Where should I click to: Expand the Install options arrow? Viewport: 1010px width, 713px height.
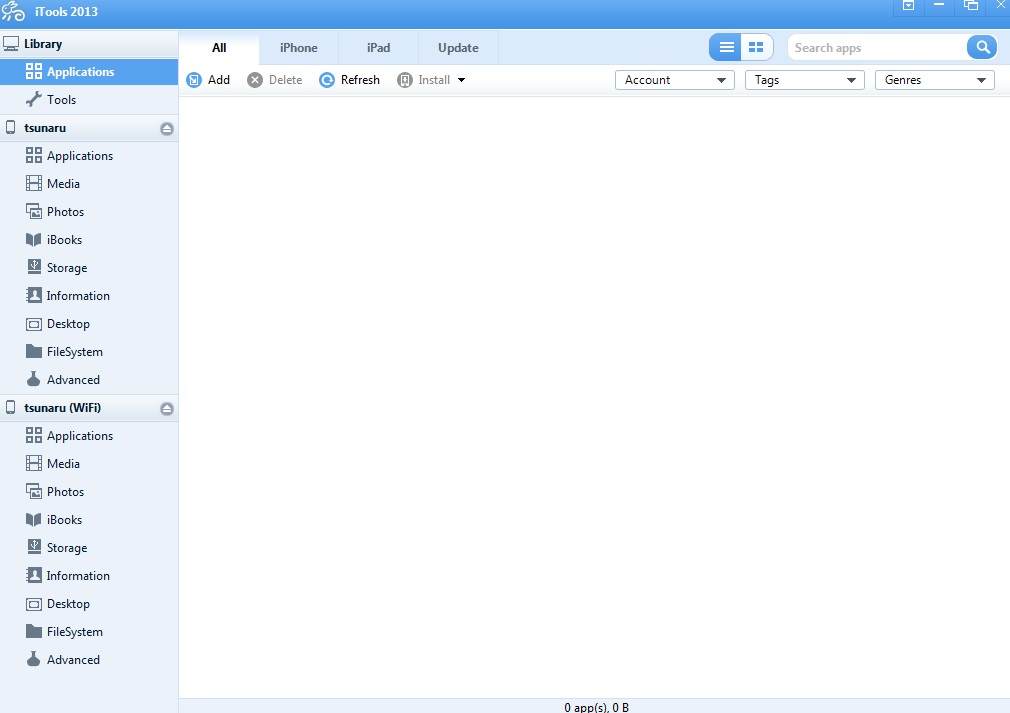click(x=461, y=80)
